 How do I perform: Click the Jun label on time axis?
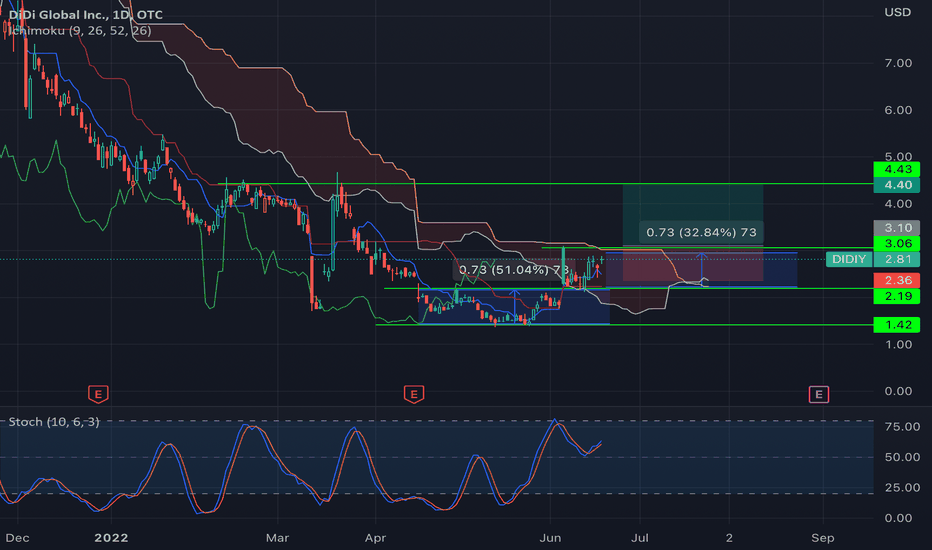click(x=550, y=538)
